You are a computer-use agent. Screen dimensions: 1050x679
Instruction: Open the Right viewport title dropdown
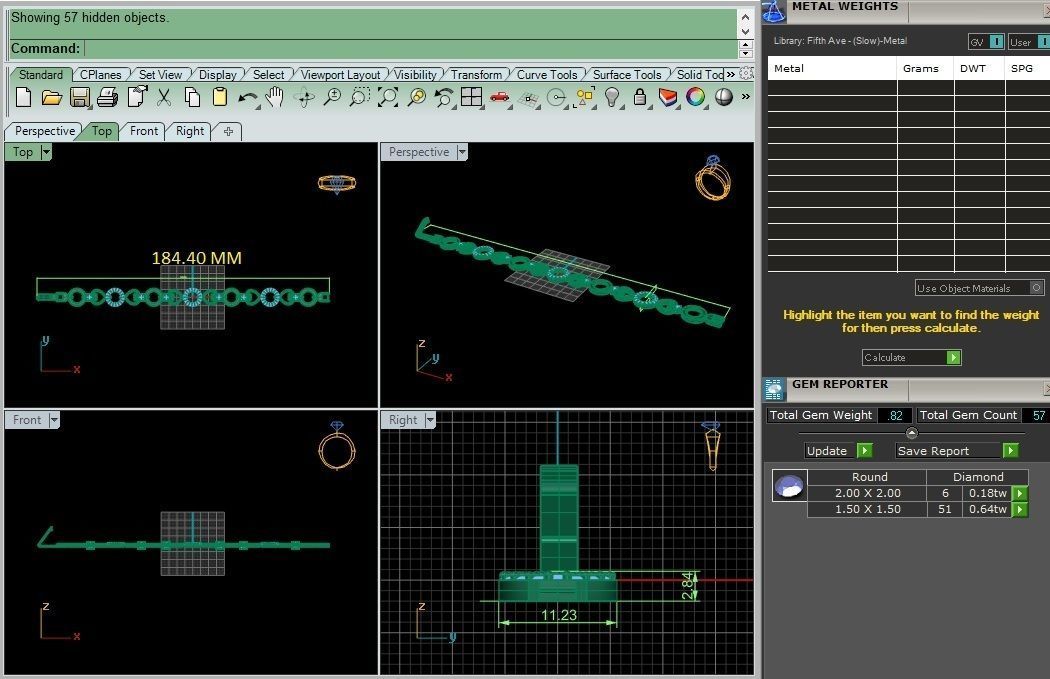[430, 420]
